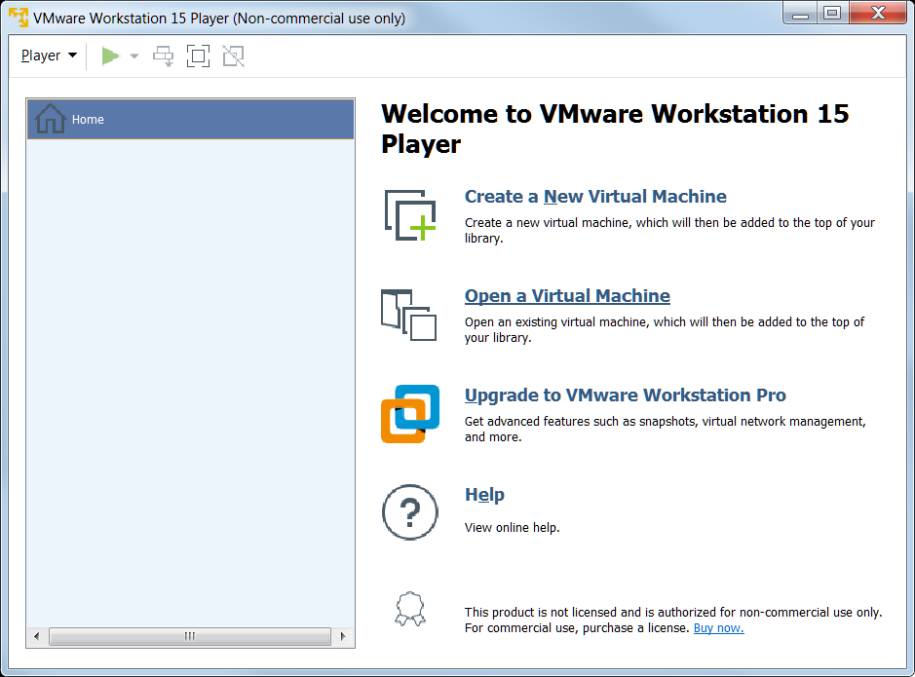Click the new virtual machine plus icon
Screen dimensions: 915x677
[410, 215]
